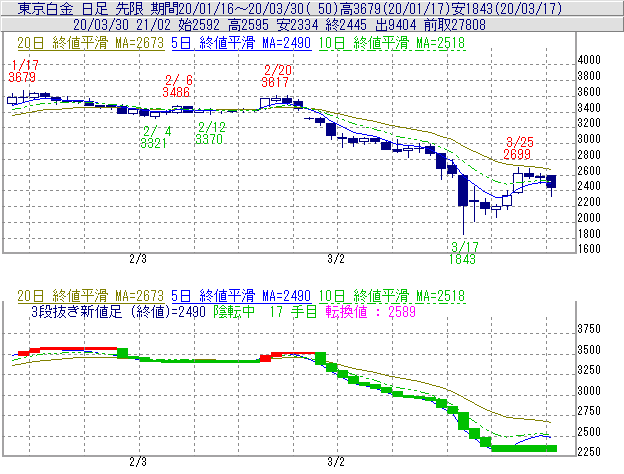Click the 2/4 3321 low annotation

pyautogui.click(x=155, y=137)
